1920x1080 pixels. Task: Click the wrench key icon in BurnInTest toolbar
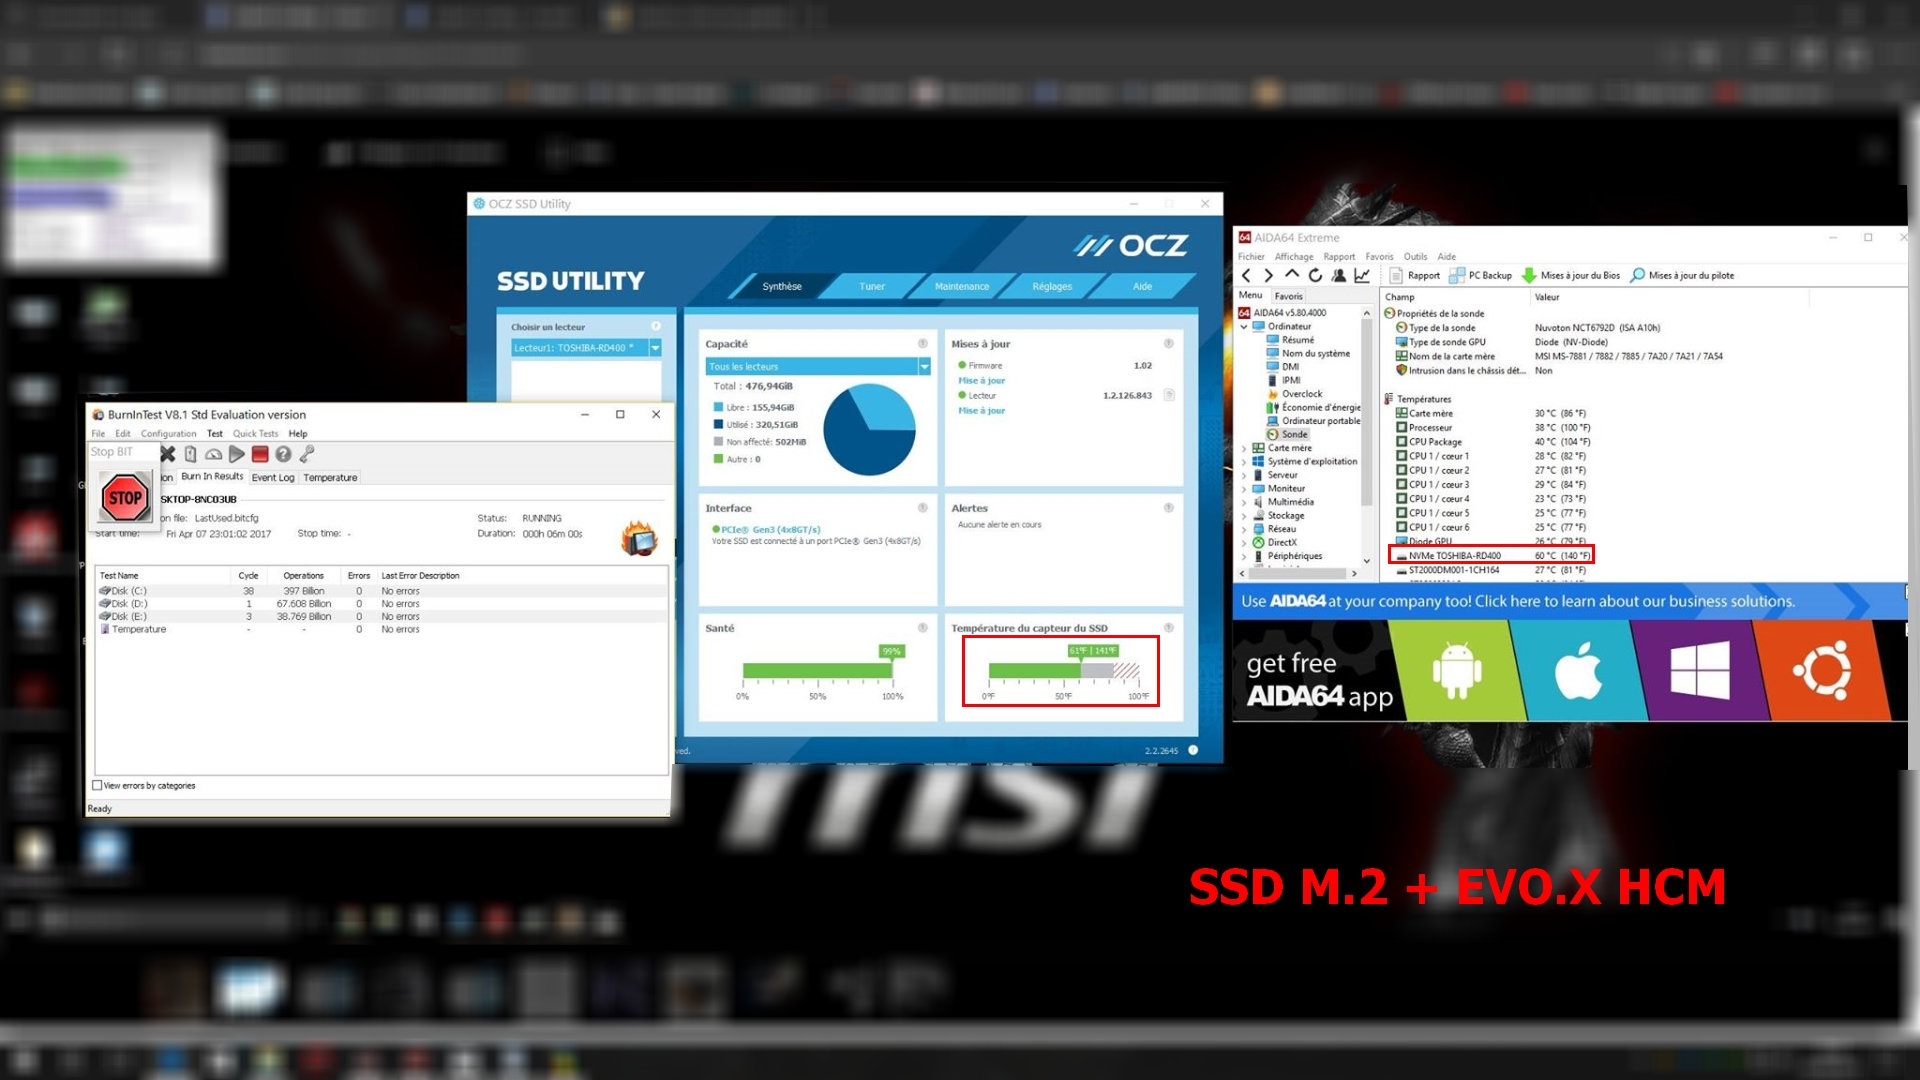pos(307,454)
